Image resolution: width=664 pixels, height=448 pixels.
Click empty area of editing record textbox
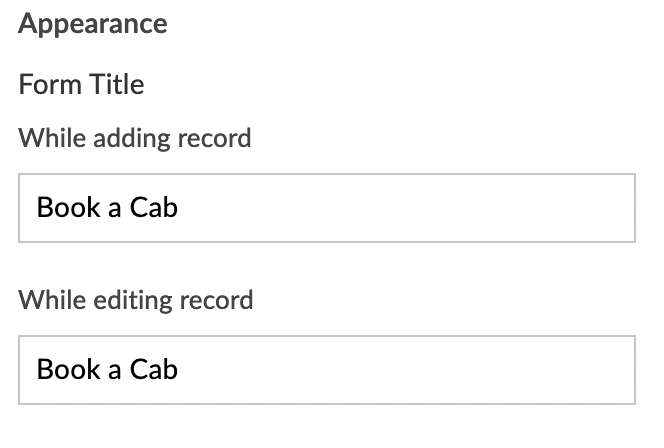450,370
